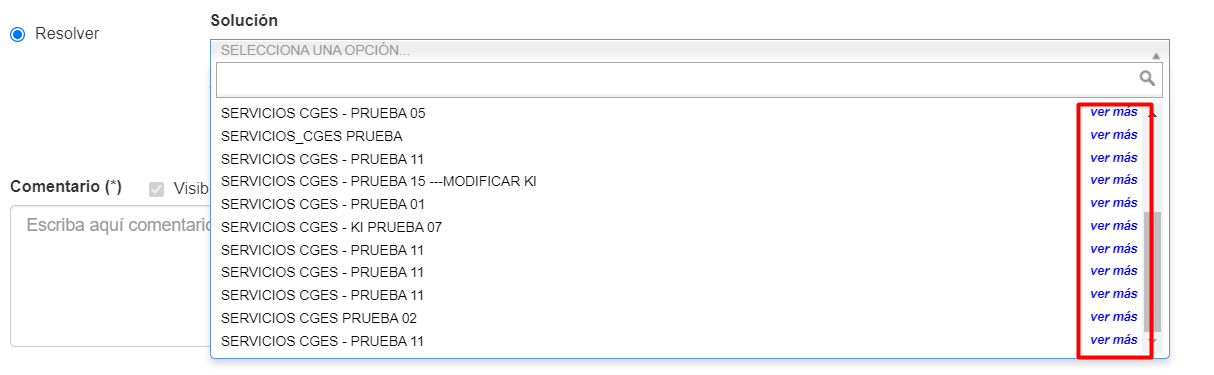This screenshot has width=1214, height=375.
Task: Click into the Comentario text area
Action: 110,276
